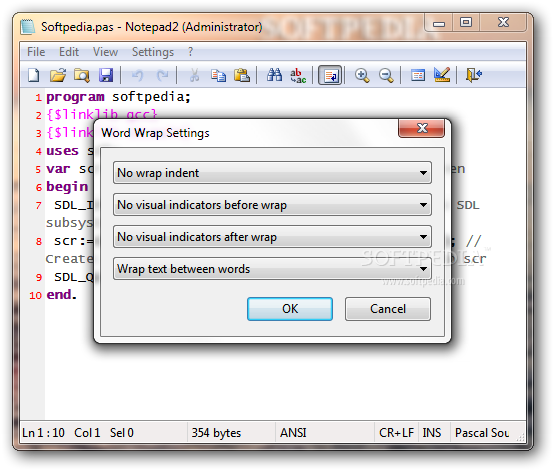Close the Notepad2 main window
554x471 pixels.
(x=503, y=23)
